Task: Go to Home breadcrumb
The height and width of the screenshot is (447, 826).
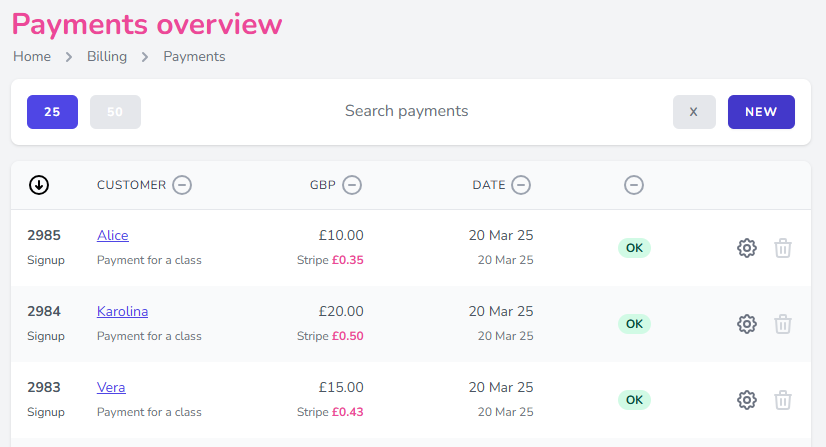Action: pos(32,57)
